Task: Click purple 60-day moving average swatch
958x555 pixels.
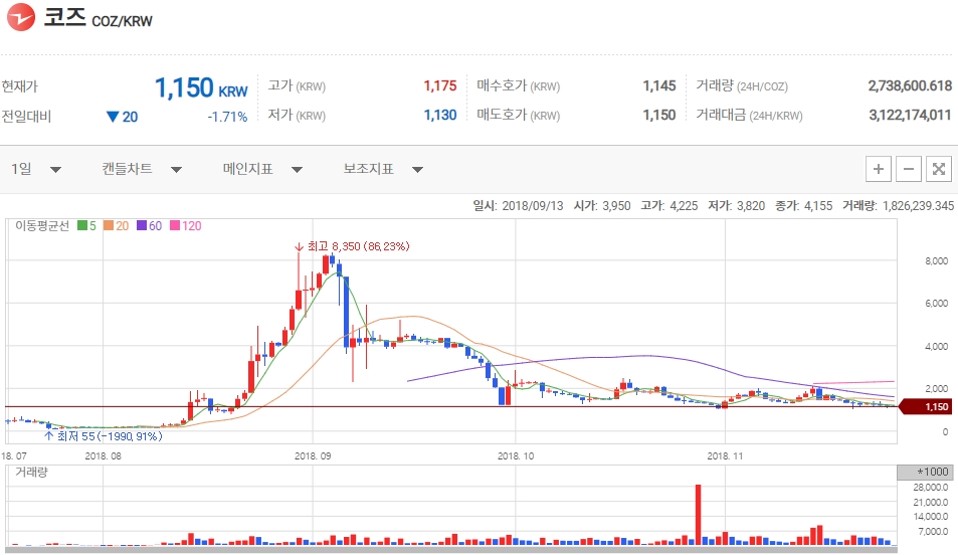Action: point(142,226)
